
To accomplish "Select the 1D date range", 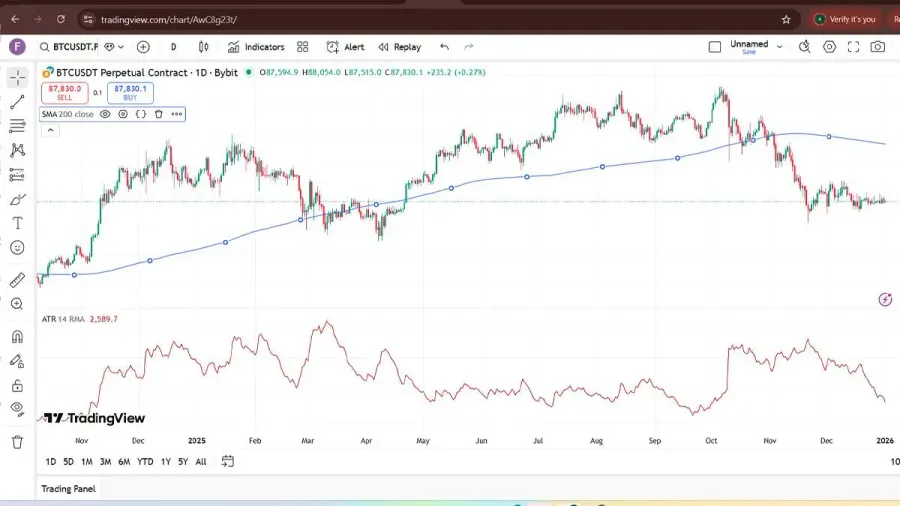I will click(x=51, y=462).
